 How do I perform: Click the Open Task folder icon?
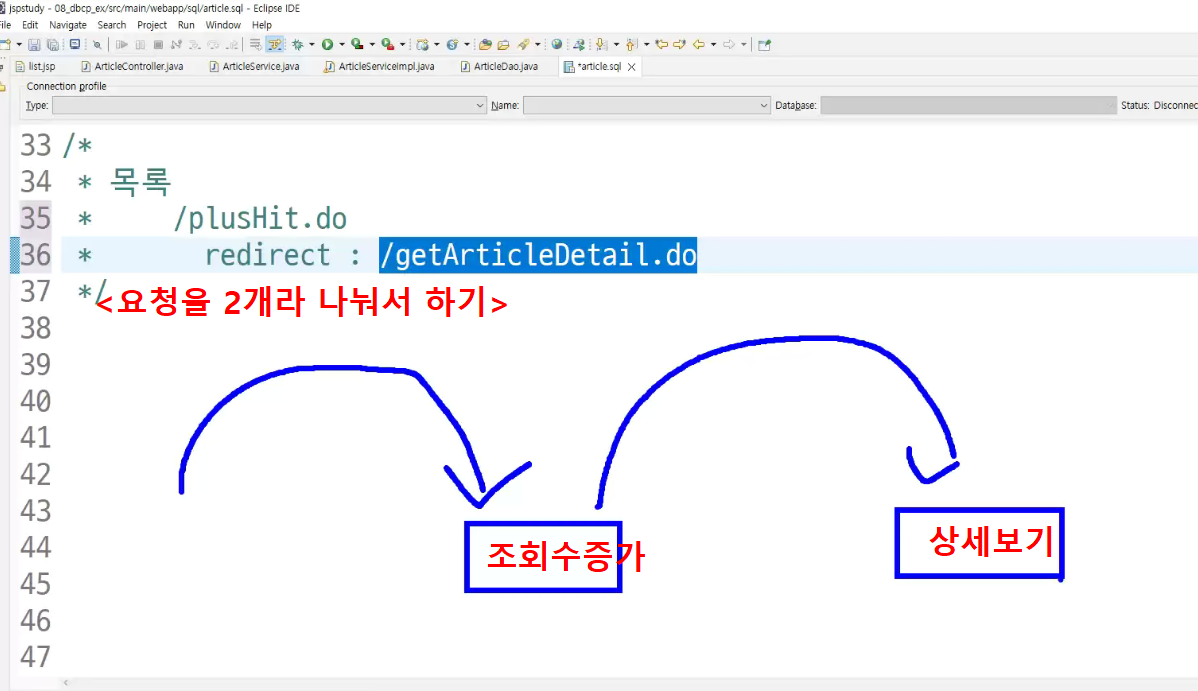[x=503, y=44]
